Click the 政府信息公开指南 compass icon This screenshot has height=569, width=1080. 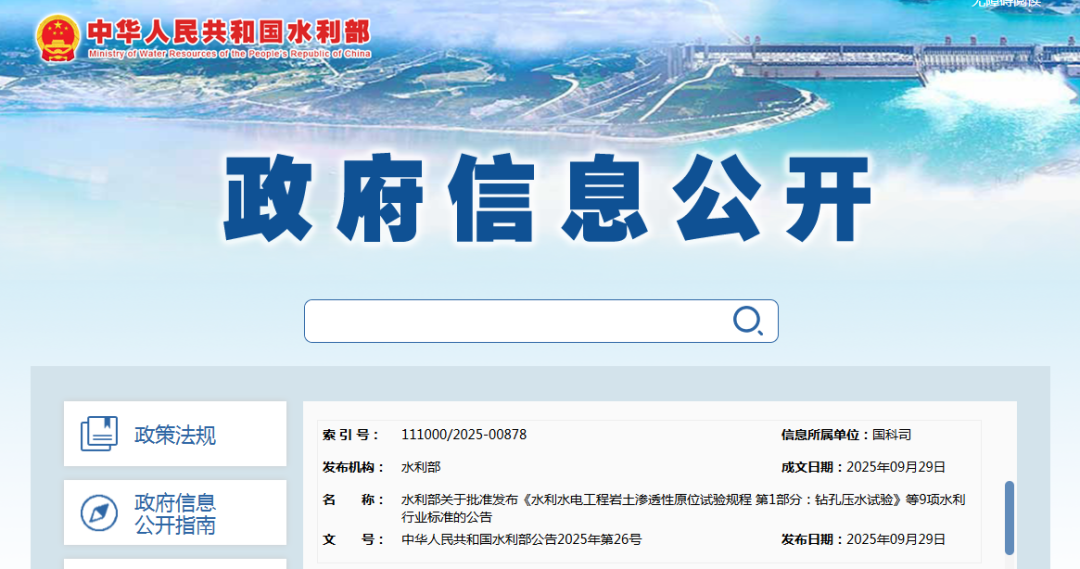point(99,513)
